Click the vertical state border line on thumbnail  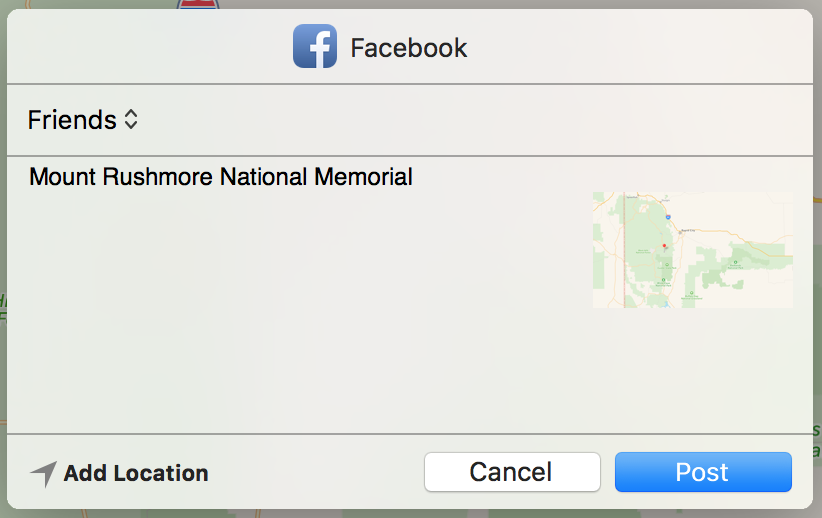tap(624, 250)
